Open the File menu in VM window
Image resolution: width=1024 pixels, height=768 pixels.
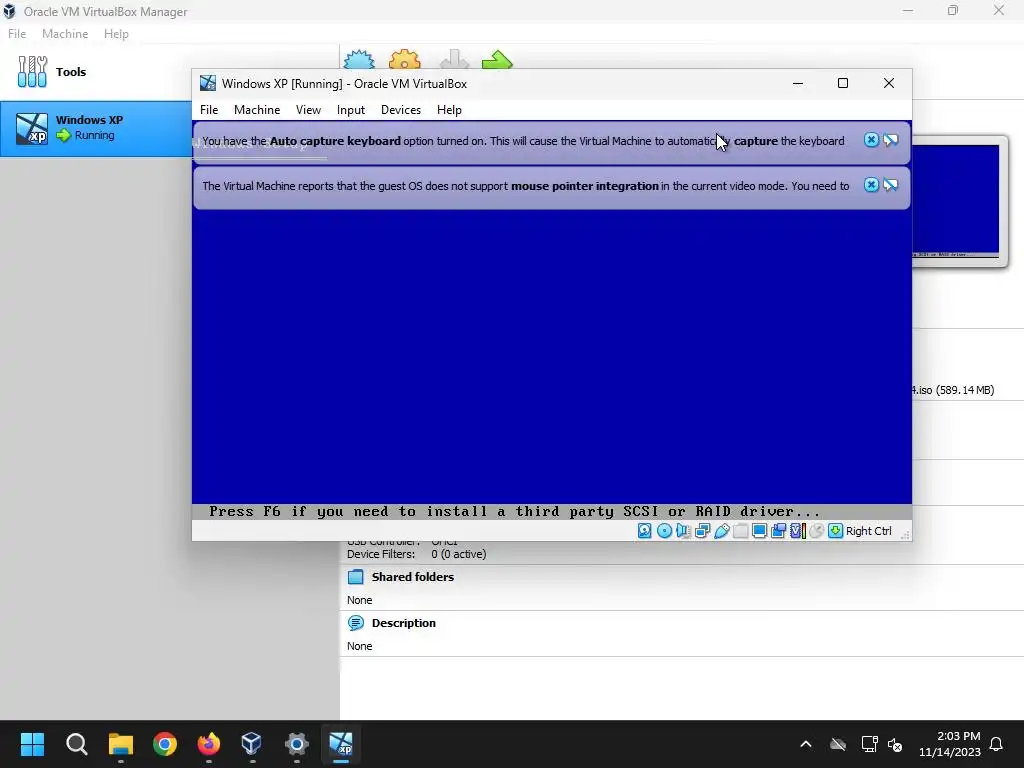[209, 110]
